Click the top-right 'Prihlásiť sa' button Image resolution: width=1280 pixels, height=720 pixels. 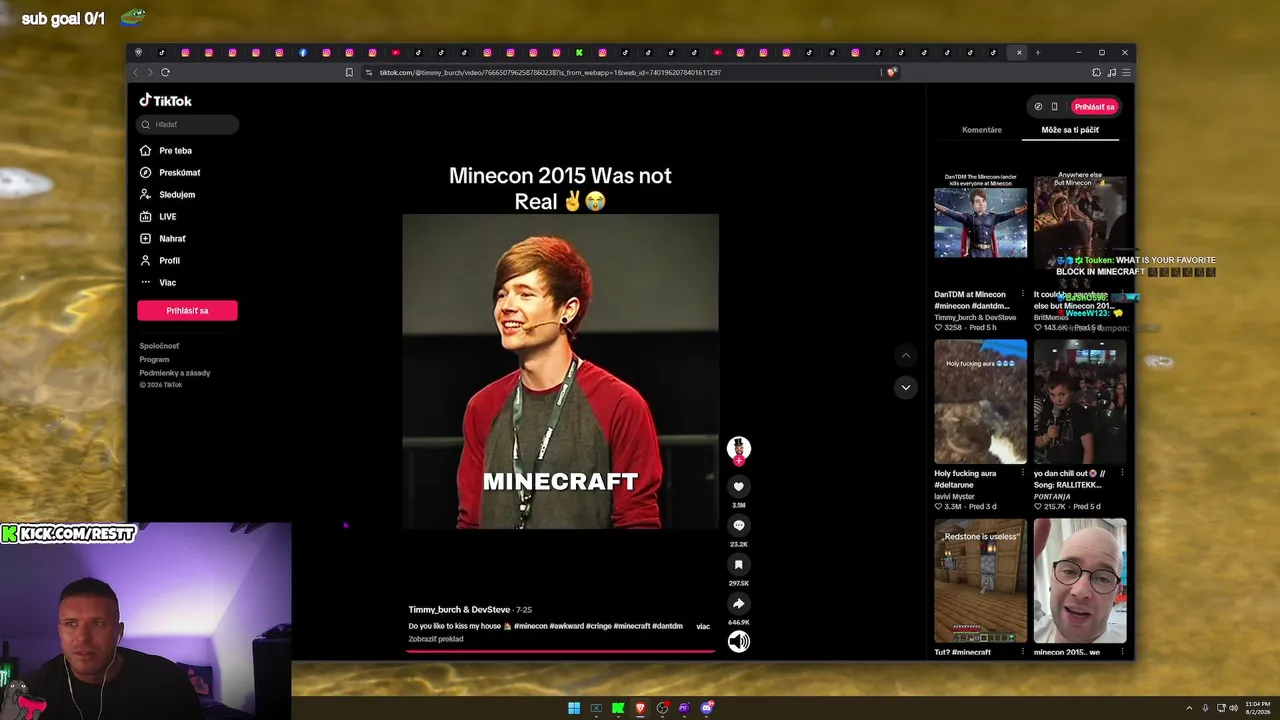tap(1095, 107)
